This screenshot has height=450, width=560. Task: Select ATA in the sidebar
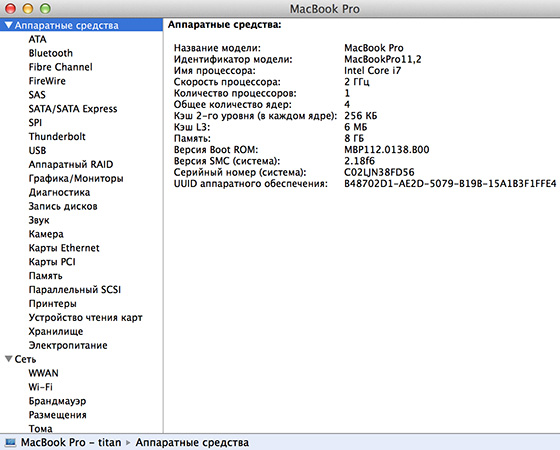[x=38, y=39]
